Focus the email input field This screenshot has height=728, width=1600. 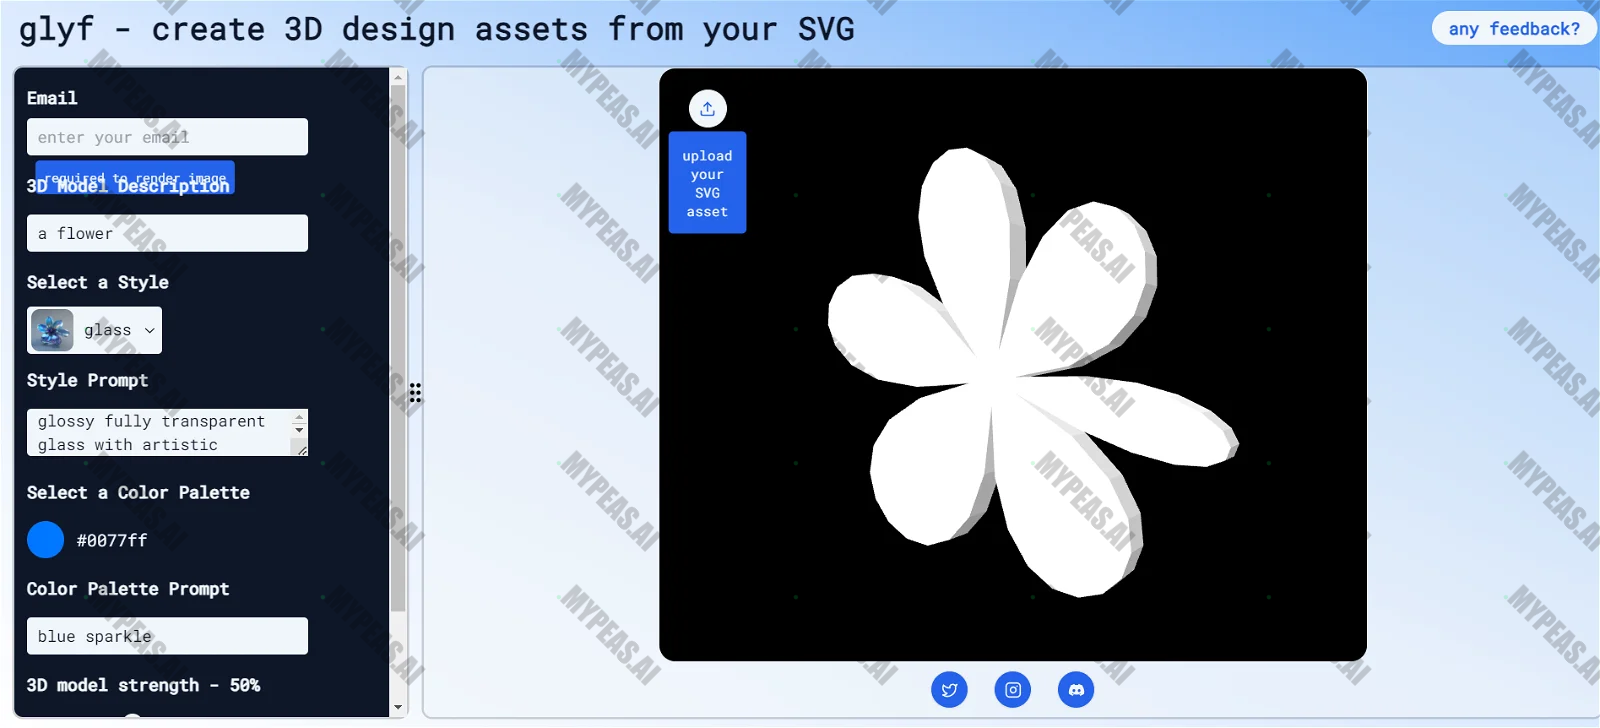pos(167,137)
